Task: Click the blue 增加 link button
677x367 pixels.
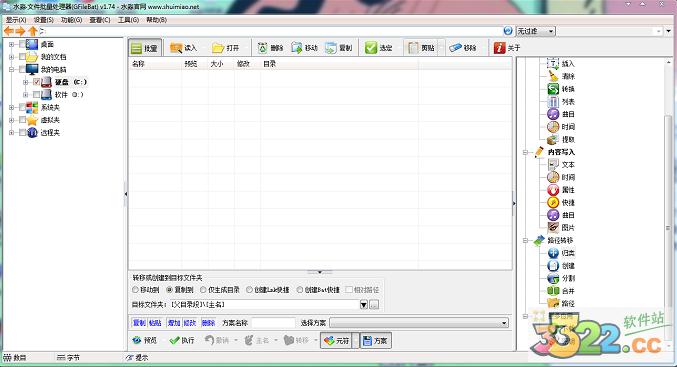Action: pos(174,323)
